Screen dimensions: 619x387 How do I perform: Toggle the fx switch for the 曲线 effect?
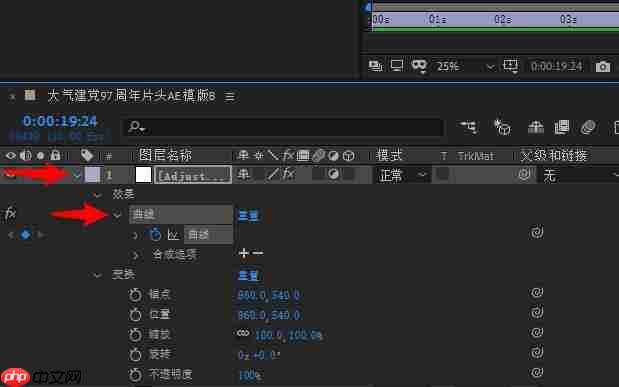(x=10, y=214)
